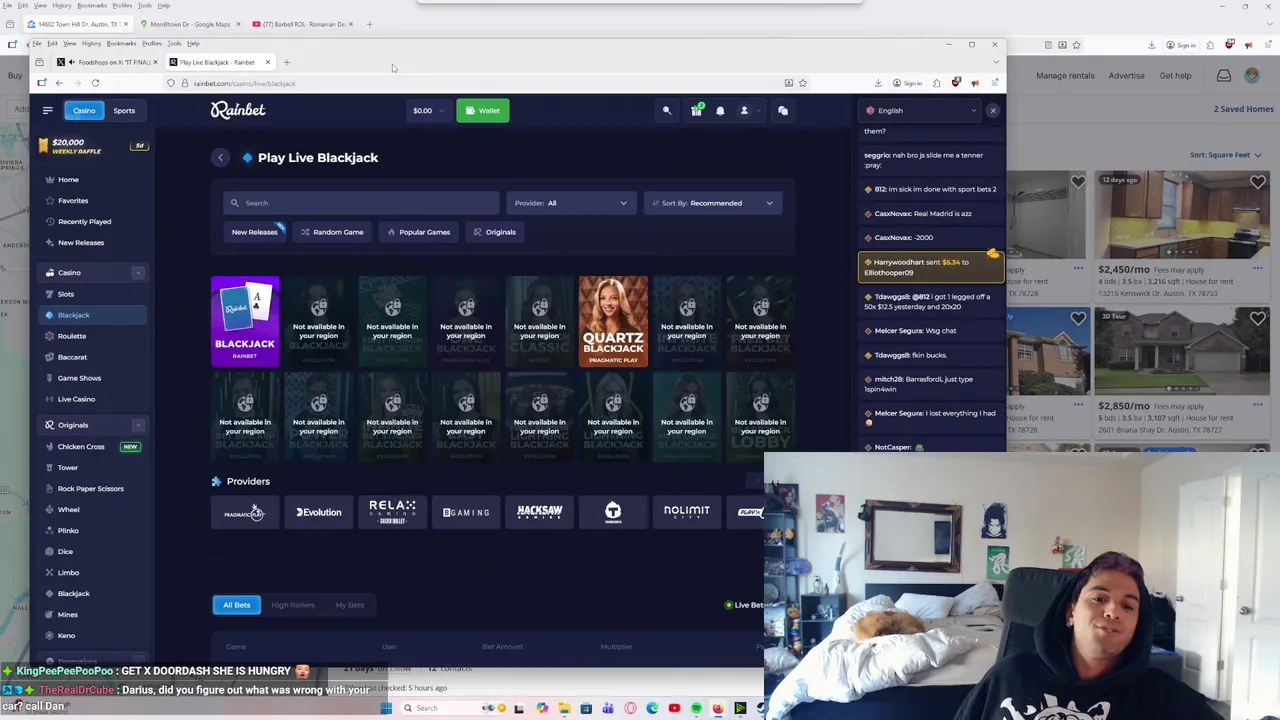Click the green Wallet button

click(x=483, y=111)
